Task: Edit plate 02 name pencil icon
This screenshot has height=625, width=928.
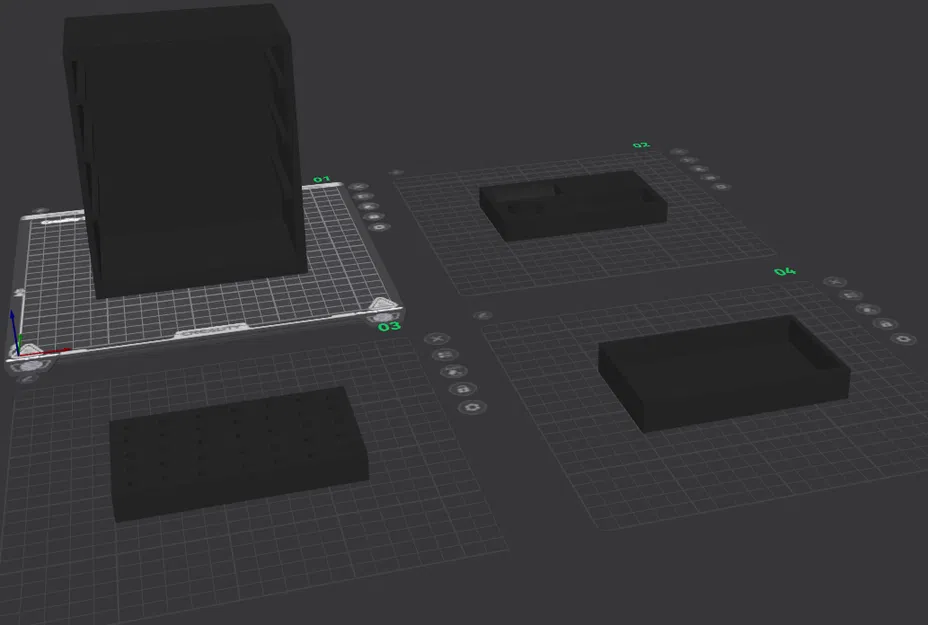Action: point(397,173)
